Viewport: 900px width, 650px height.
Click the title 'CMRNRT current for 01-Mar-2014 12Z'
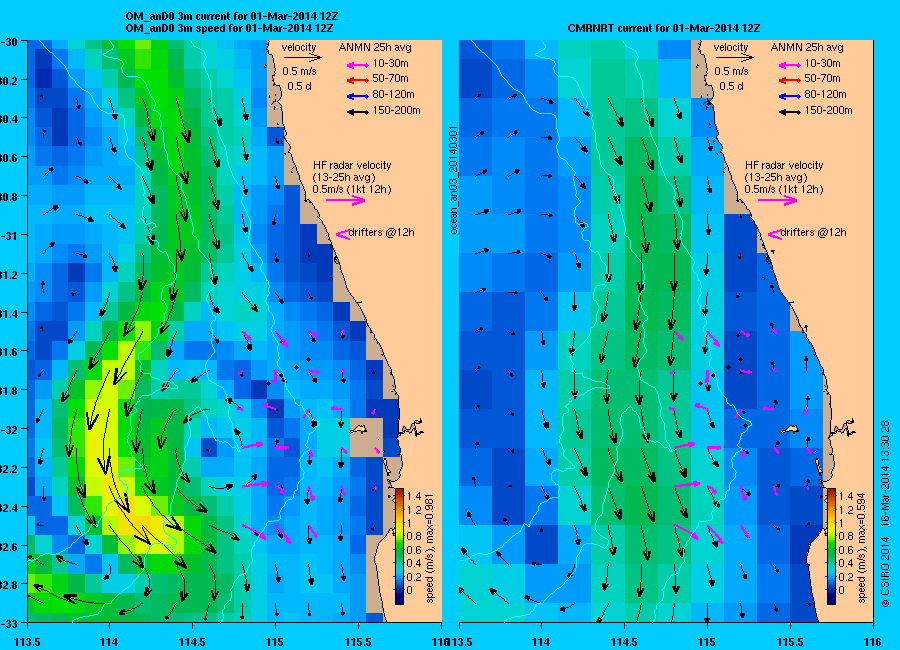coord(664,28)
